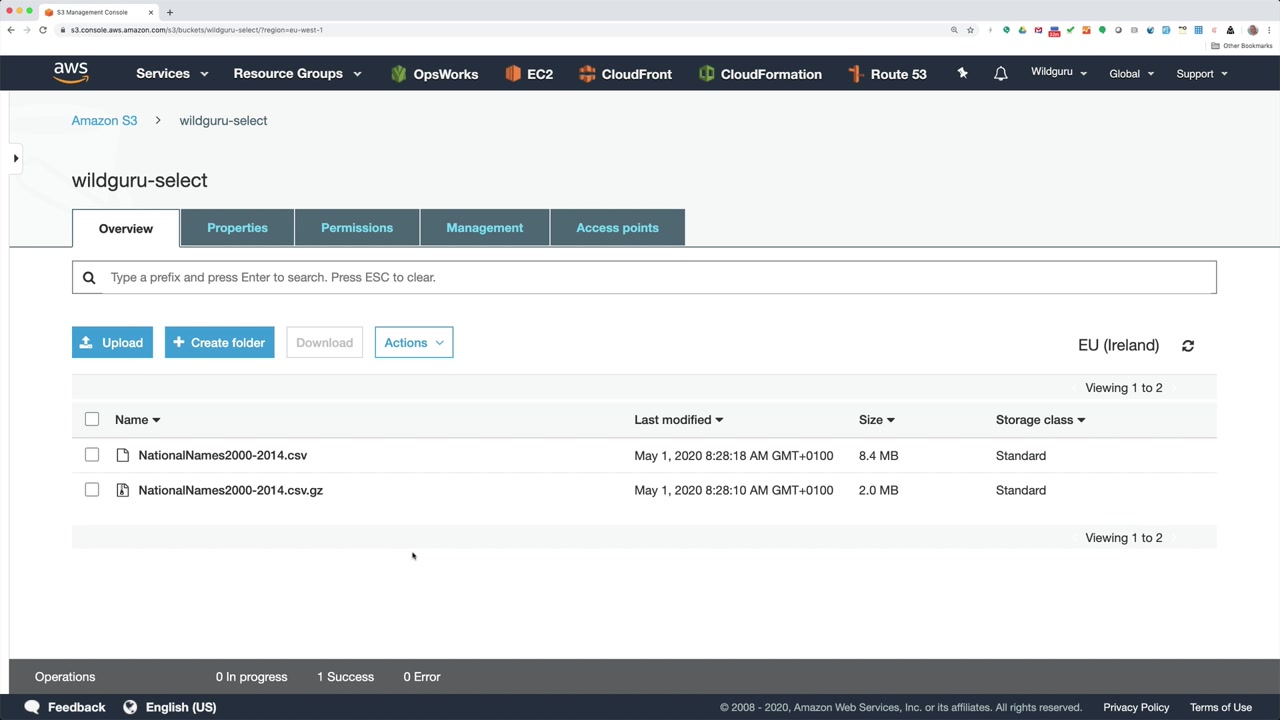Click the '0 Error' operations status
The image size is (1280, 720).
pyautogui.click(x=422, y=677)
